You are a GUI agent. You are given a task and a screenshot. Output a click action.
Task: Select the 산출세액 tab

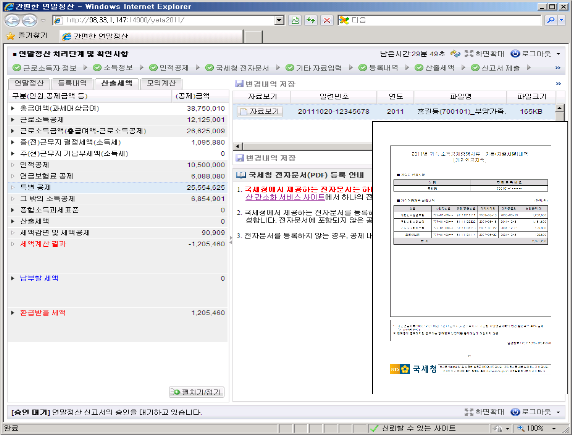117,83
